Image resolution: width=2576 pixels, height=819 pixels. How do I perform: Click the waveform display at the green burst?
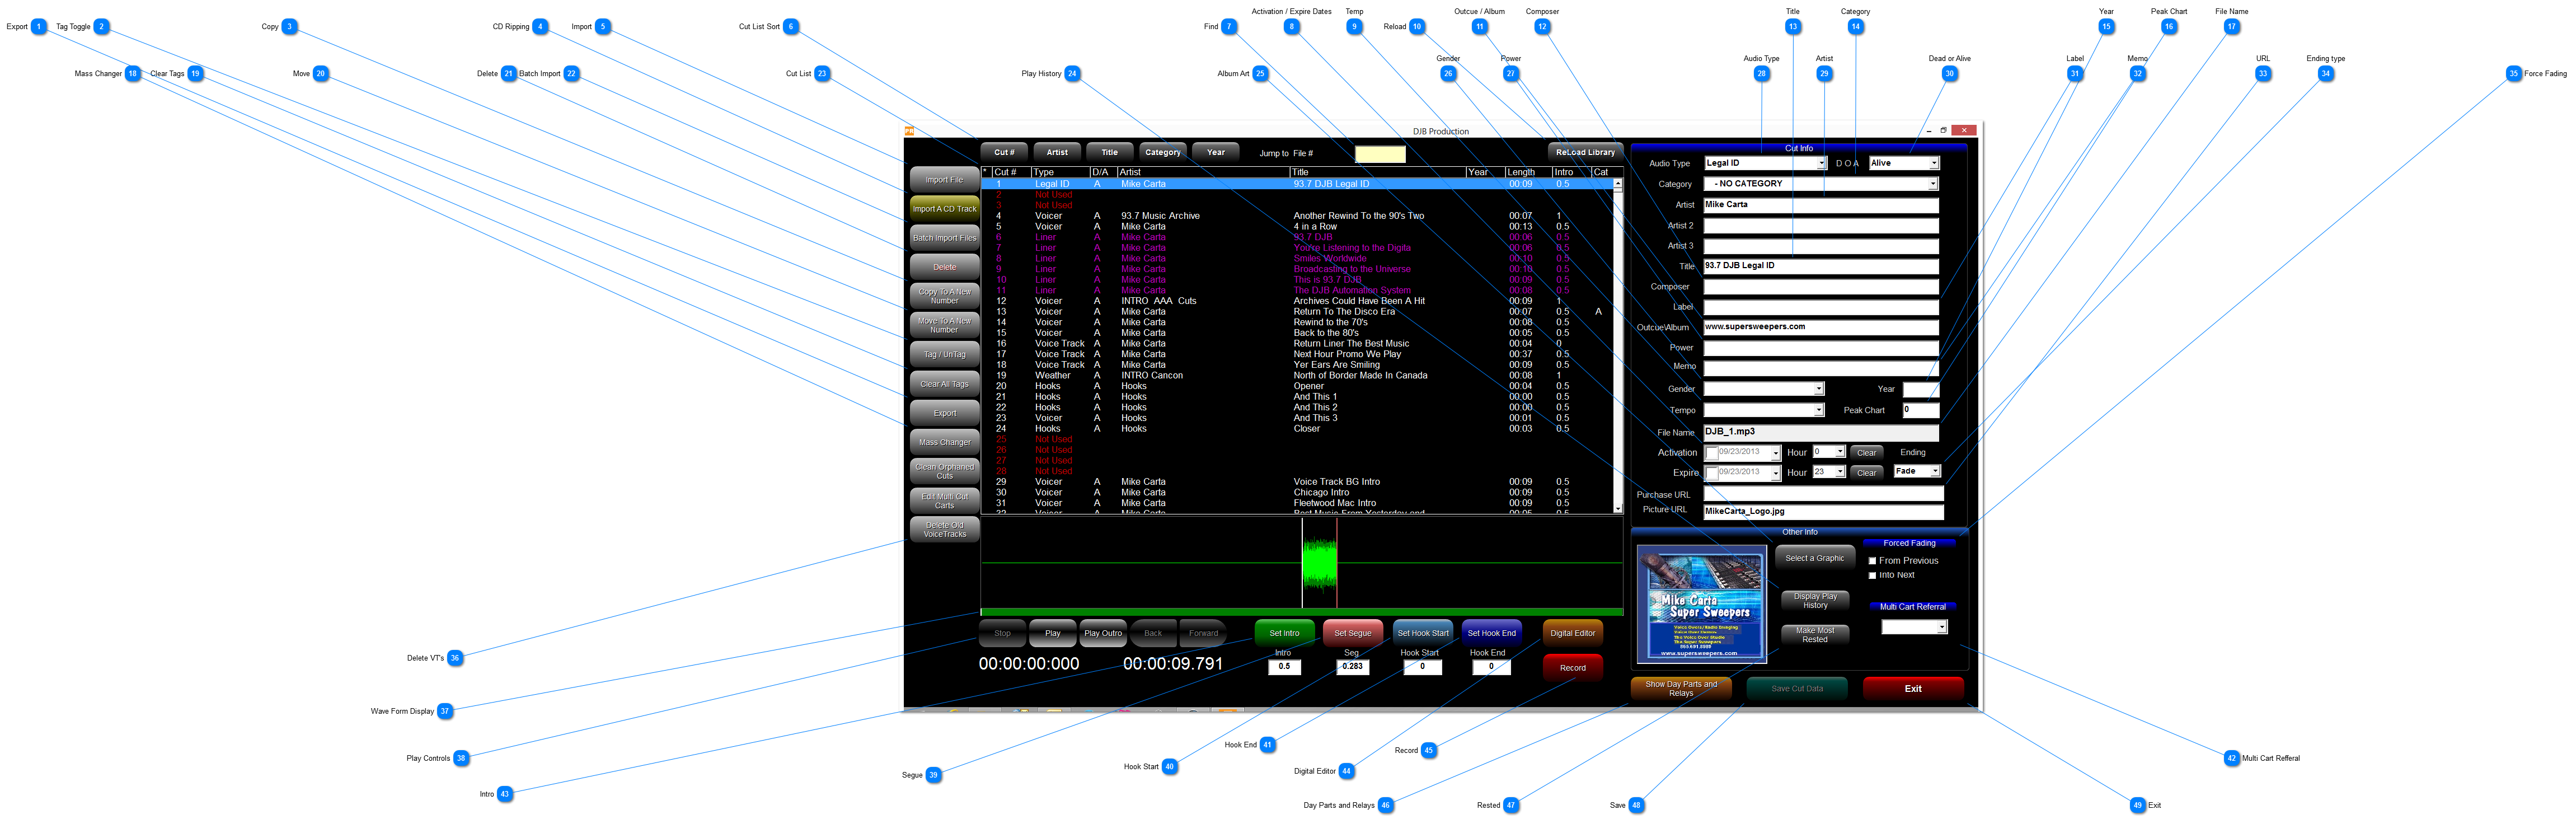(x=1320, y=563)
